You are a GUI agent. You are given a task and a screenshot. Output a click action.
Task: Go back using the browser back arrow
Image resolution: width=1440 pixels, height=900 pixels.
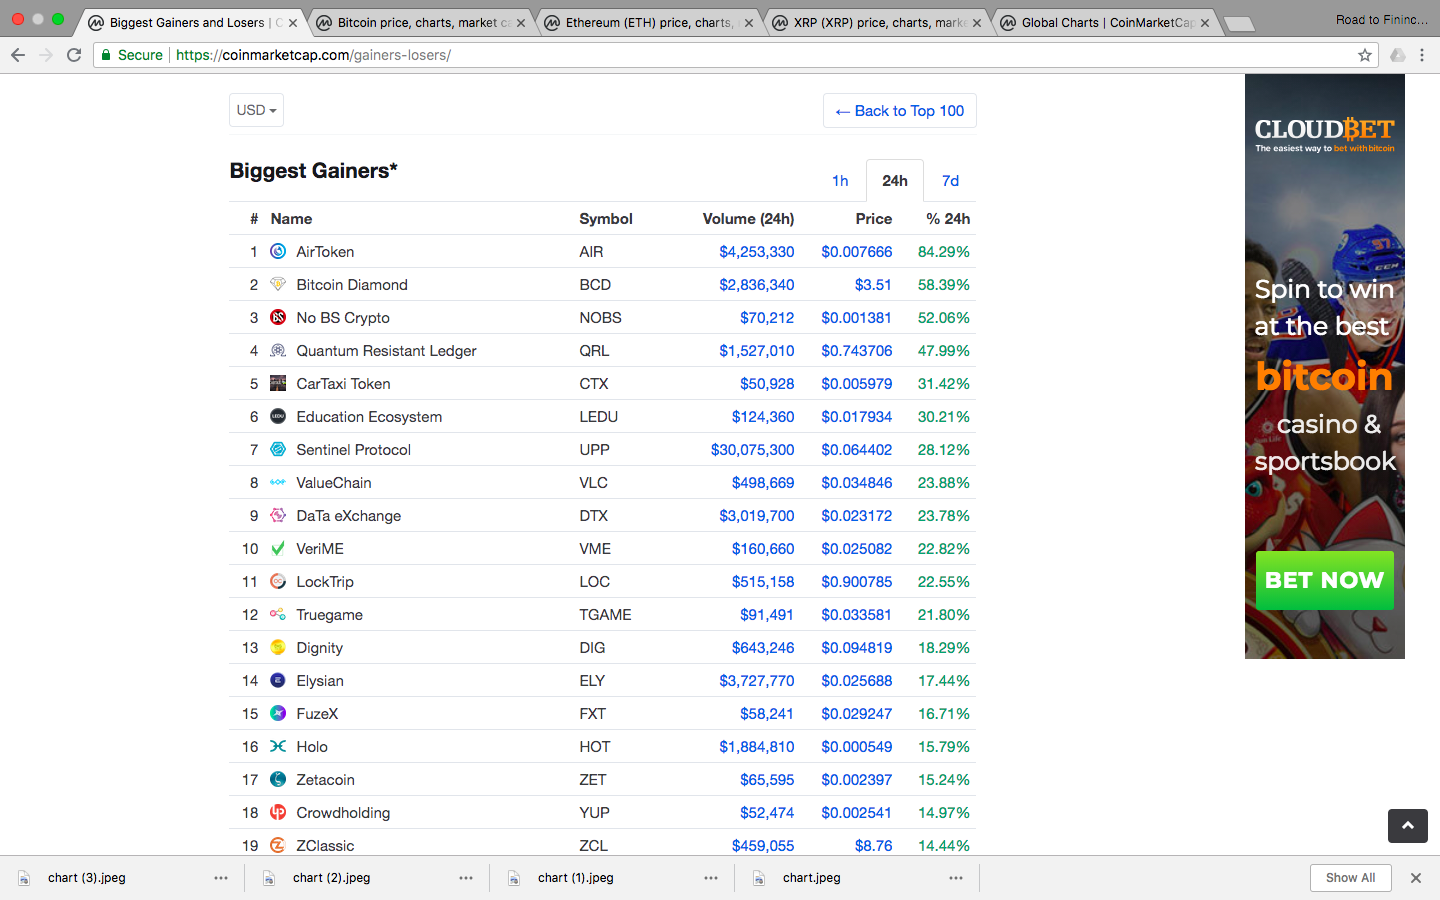click(18, 55)
